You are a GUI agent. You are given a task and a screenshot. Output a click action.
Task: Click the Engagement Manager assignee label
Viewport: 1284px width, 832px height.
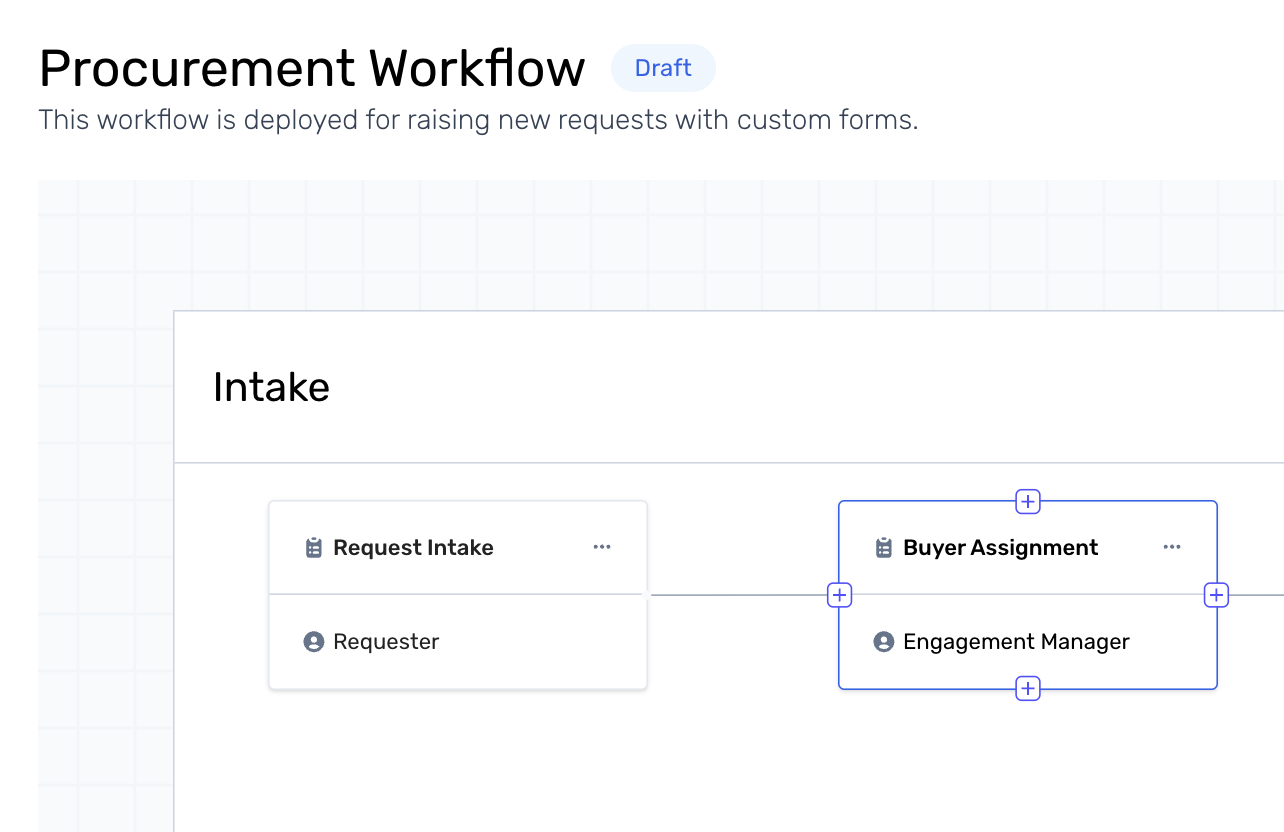(x=1016, y=642)
